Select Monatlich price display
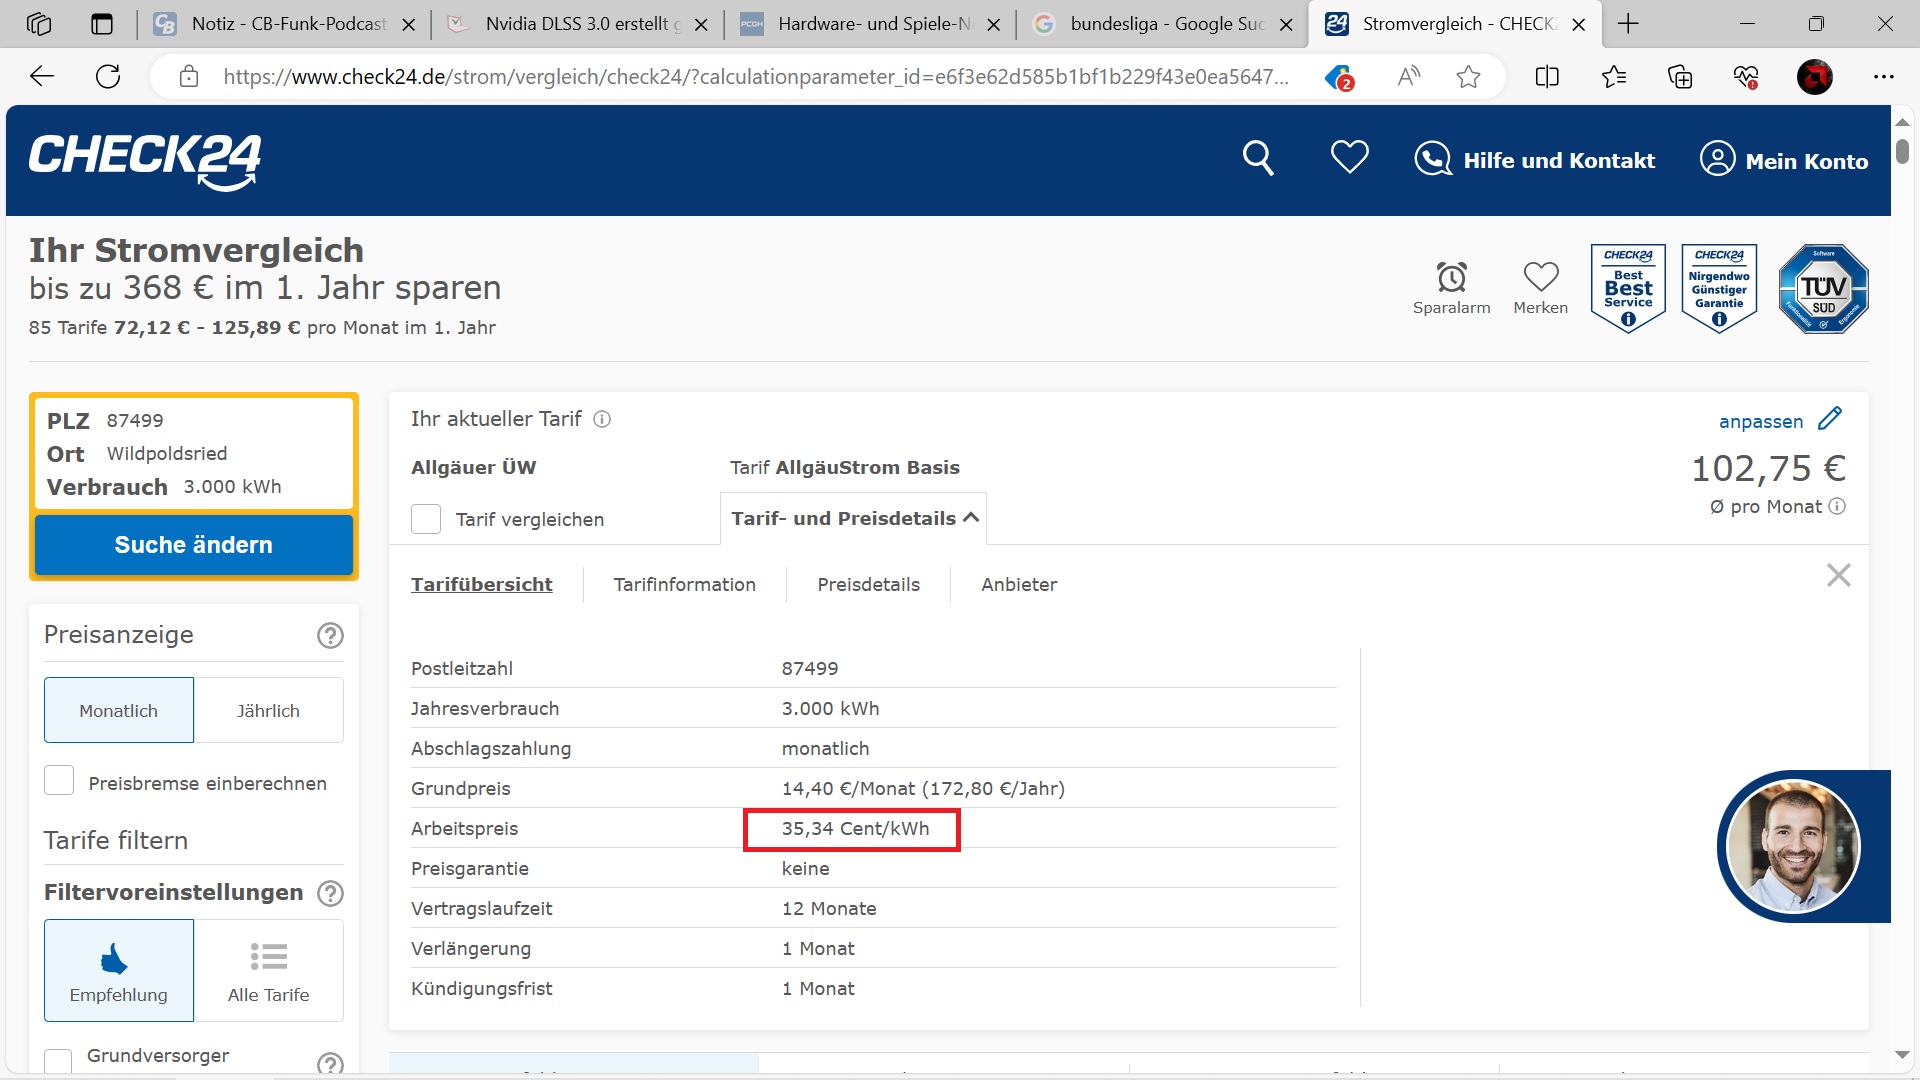This screenshot has width=1920, height=1080. coord(119,710)
